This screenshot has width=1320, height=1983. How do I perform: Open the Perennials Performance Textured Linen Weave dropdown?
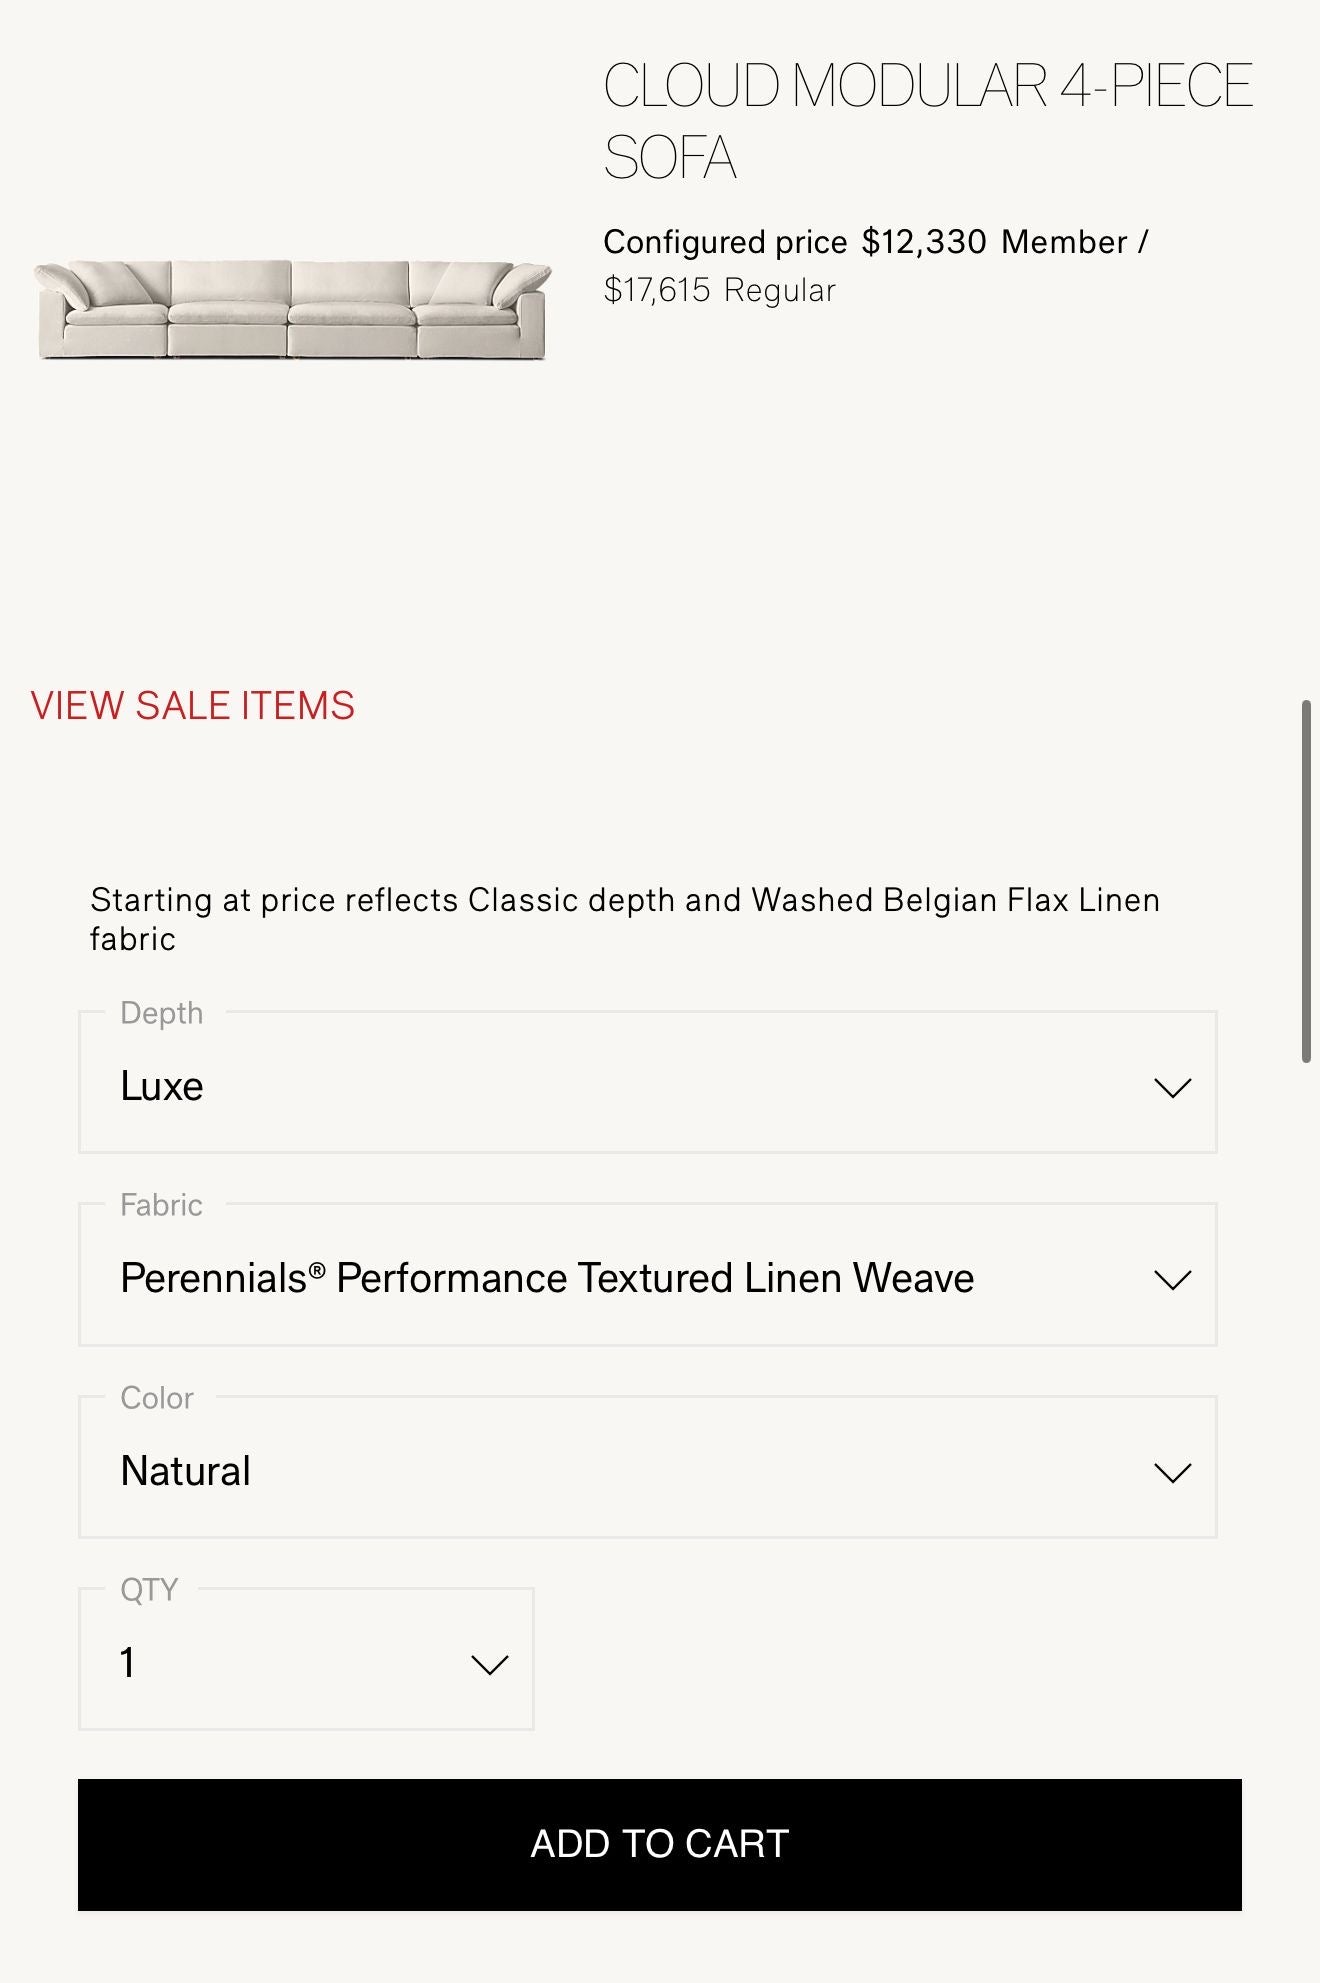pyautogui.click(x=647, y=1277)
